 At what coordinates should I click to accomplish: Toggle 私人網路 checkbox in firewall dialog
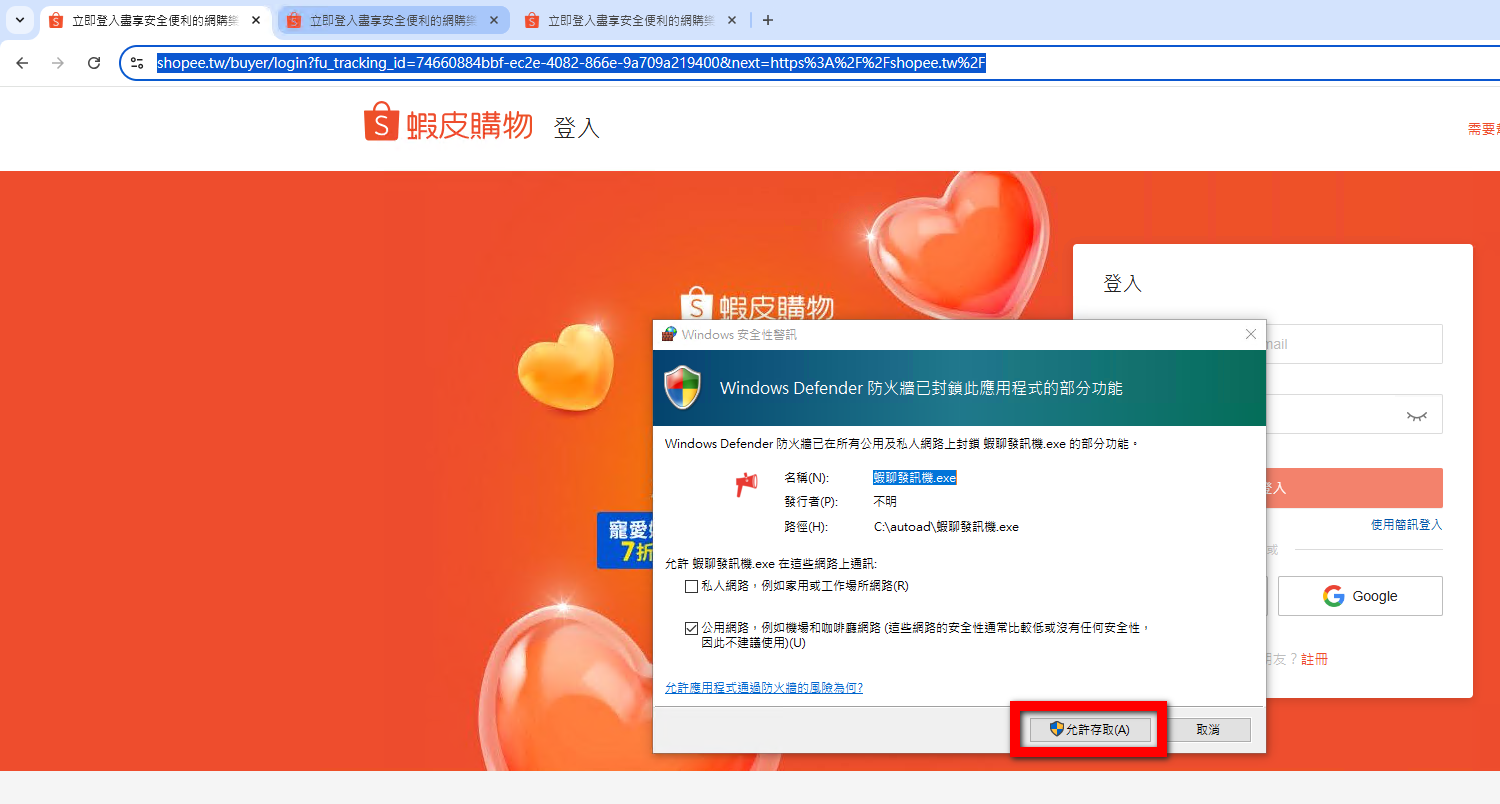(x=691, y=586)
